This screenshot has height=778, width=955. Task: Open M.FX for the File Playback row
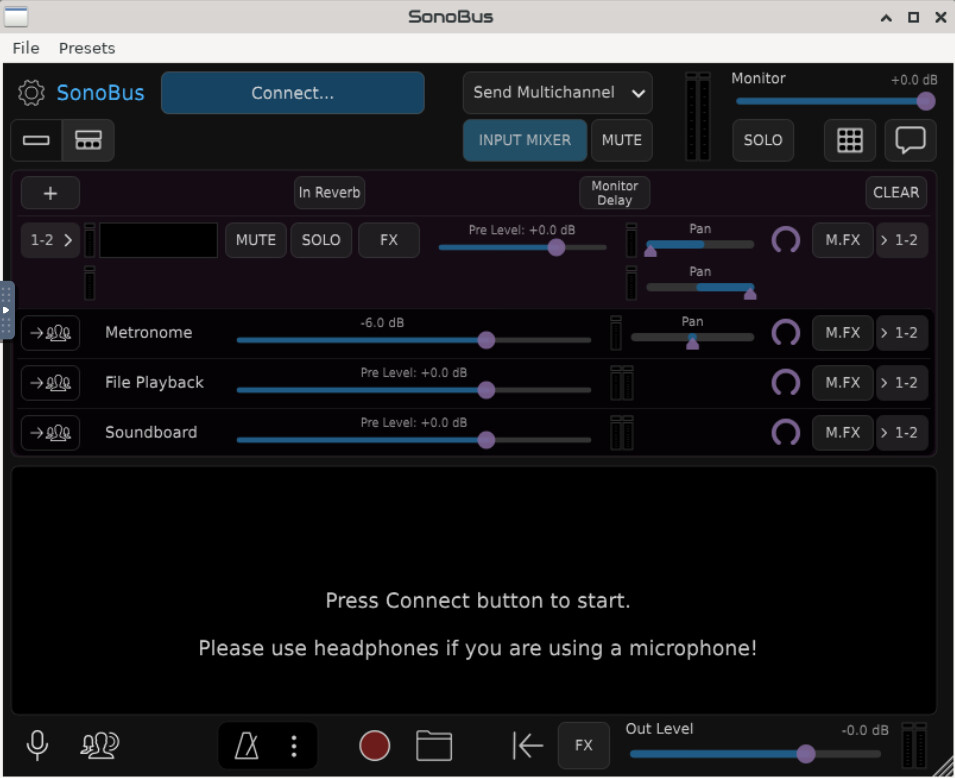pos(843,383)
